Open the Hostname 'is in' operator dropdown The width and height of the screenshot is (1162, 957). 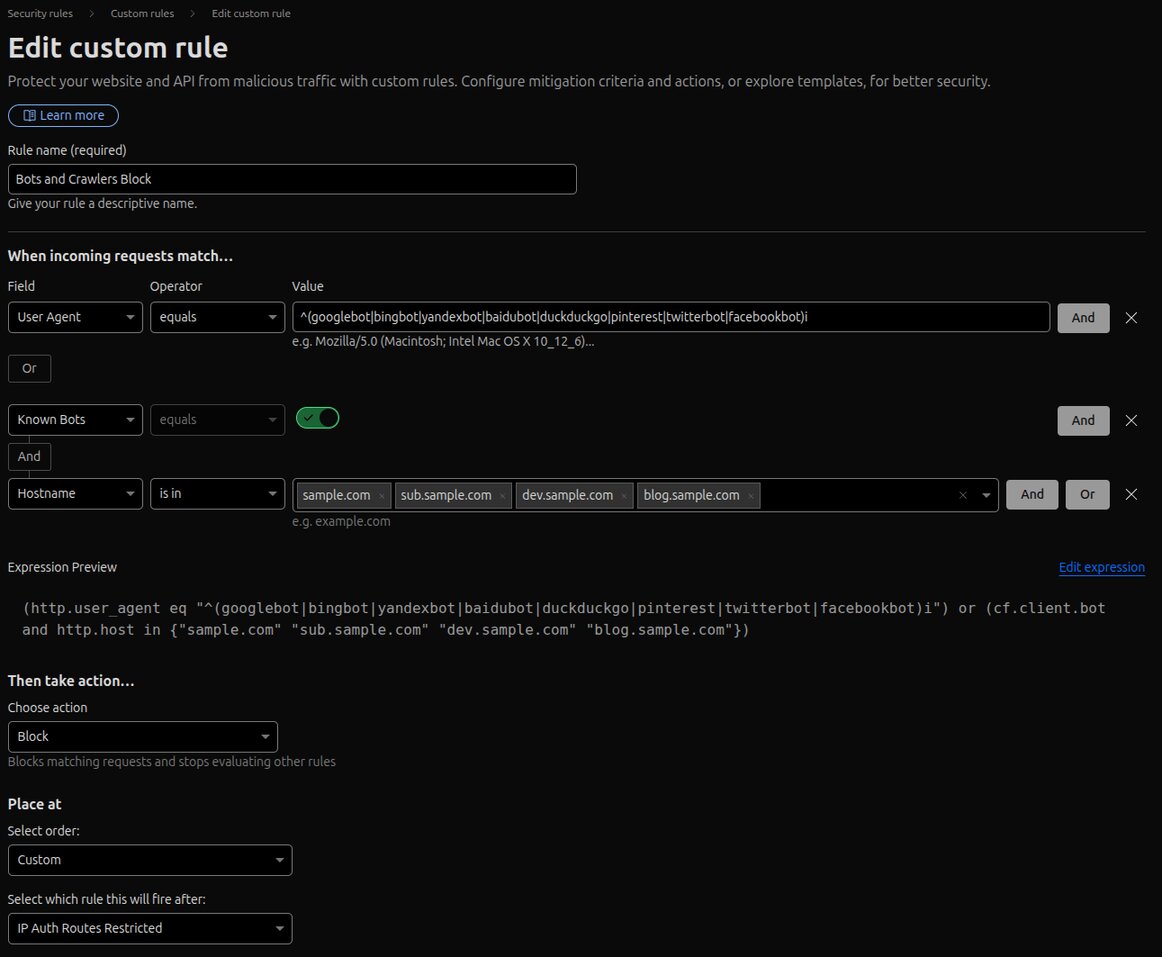click(217, 494)
